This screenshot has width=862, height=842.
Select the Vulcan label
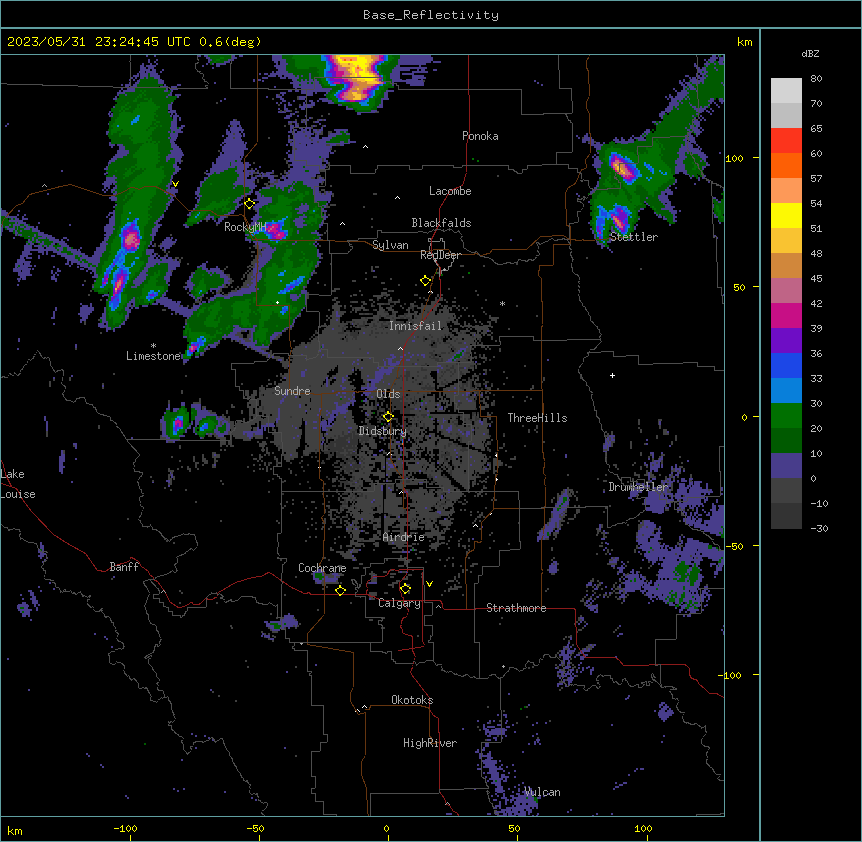tap(542, 792)
